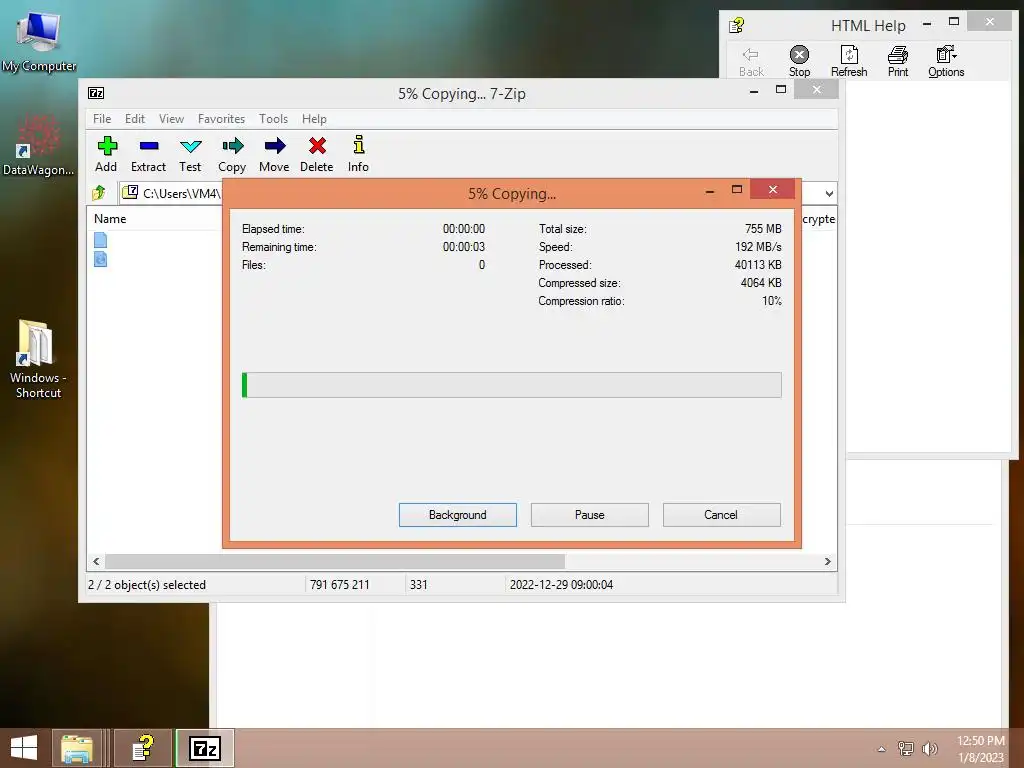Switch to the 7-Zip taskbar button
The image size is (1024, 768).
tap(204, 748)
